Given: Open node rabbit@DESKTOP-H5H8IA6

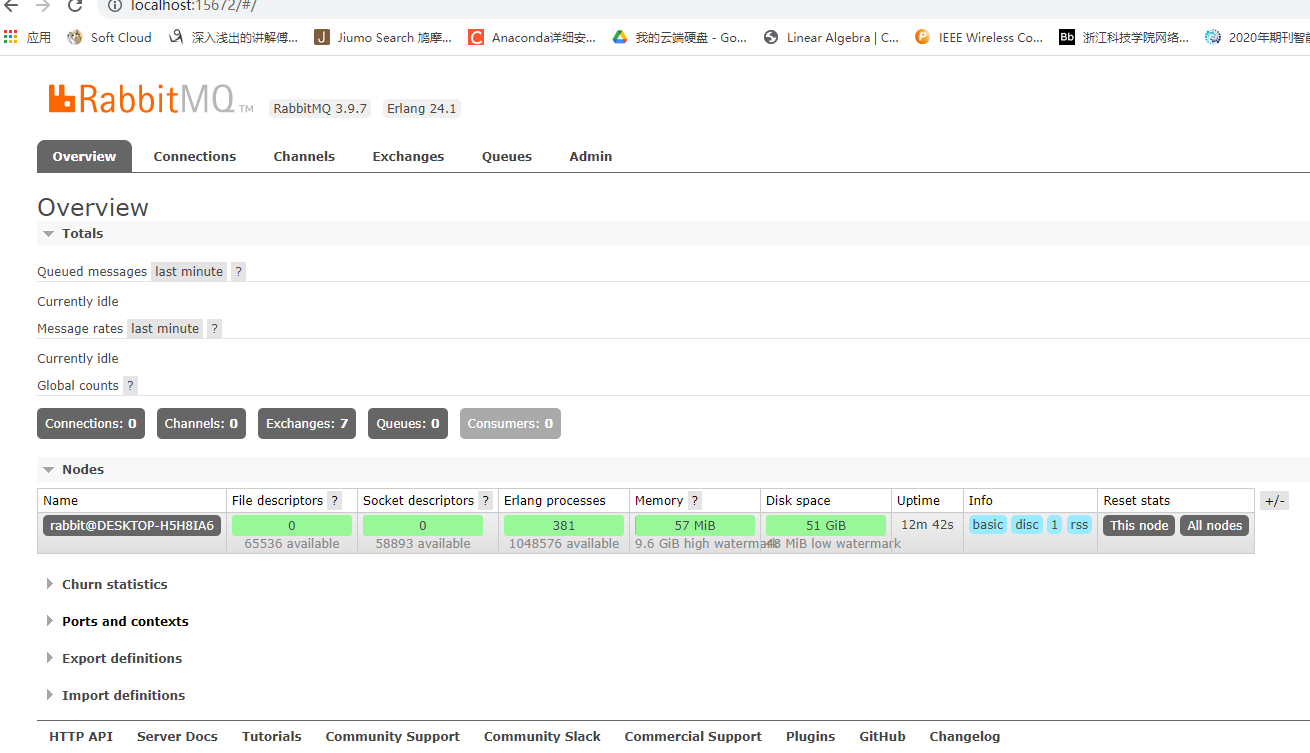Looking at the screenshot, I should (132, 525).
